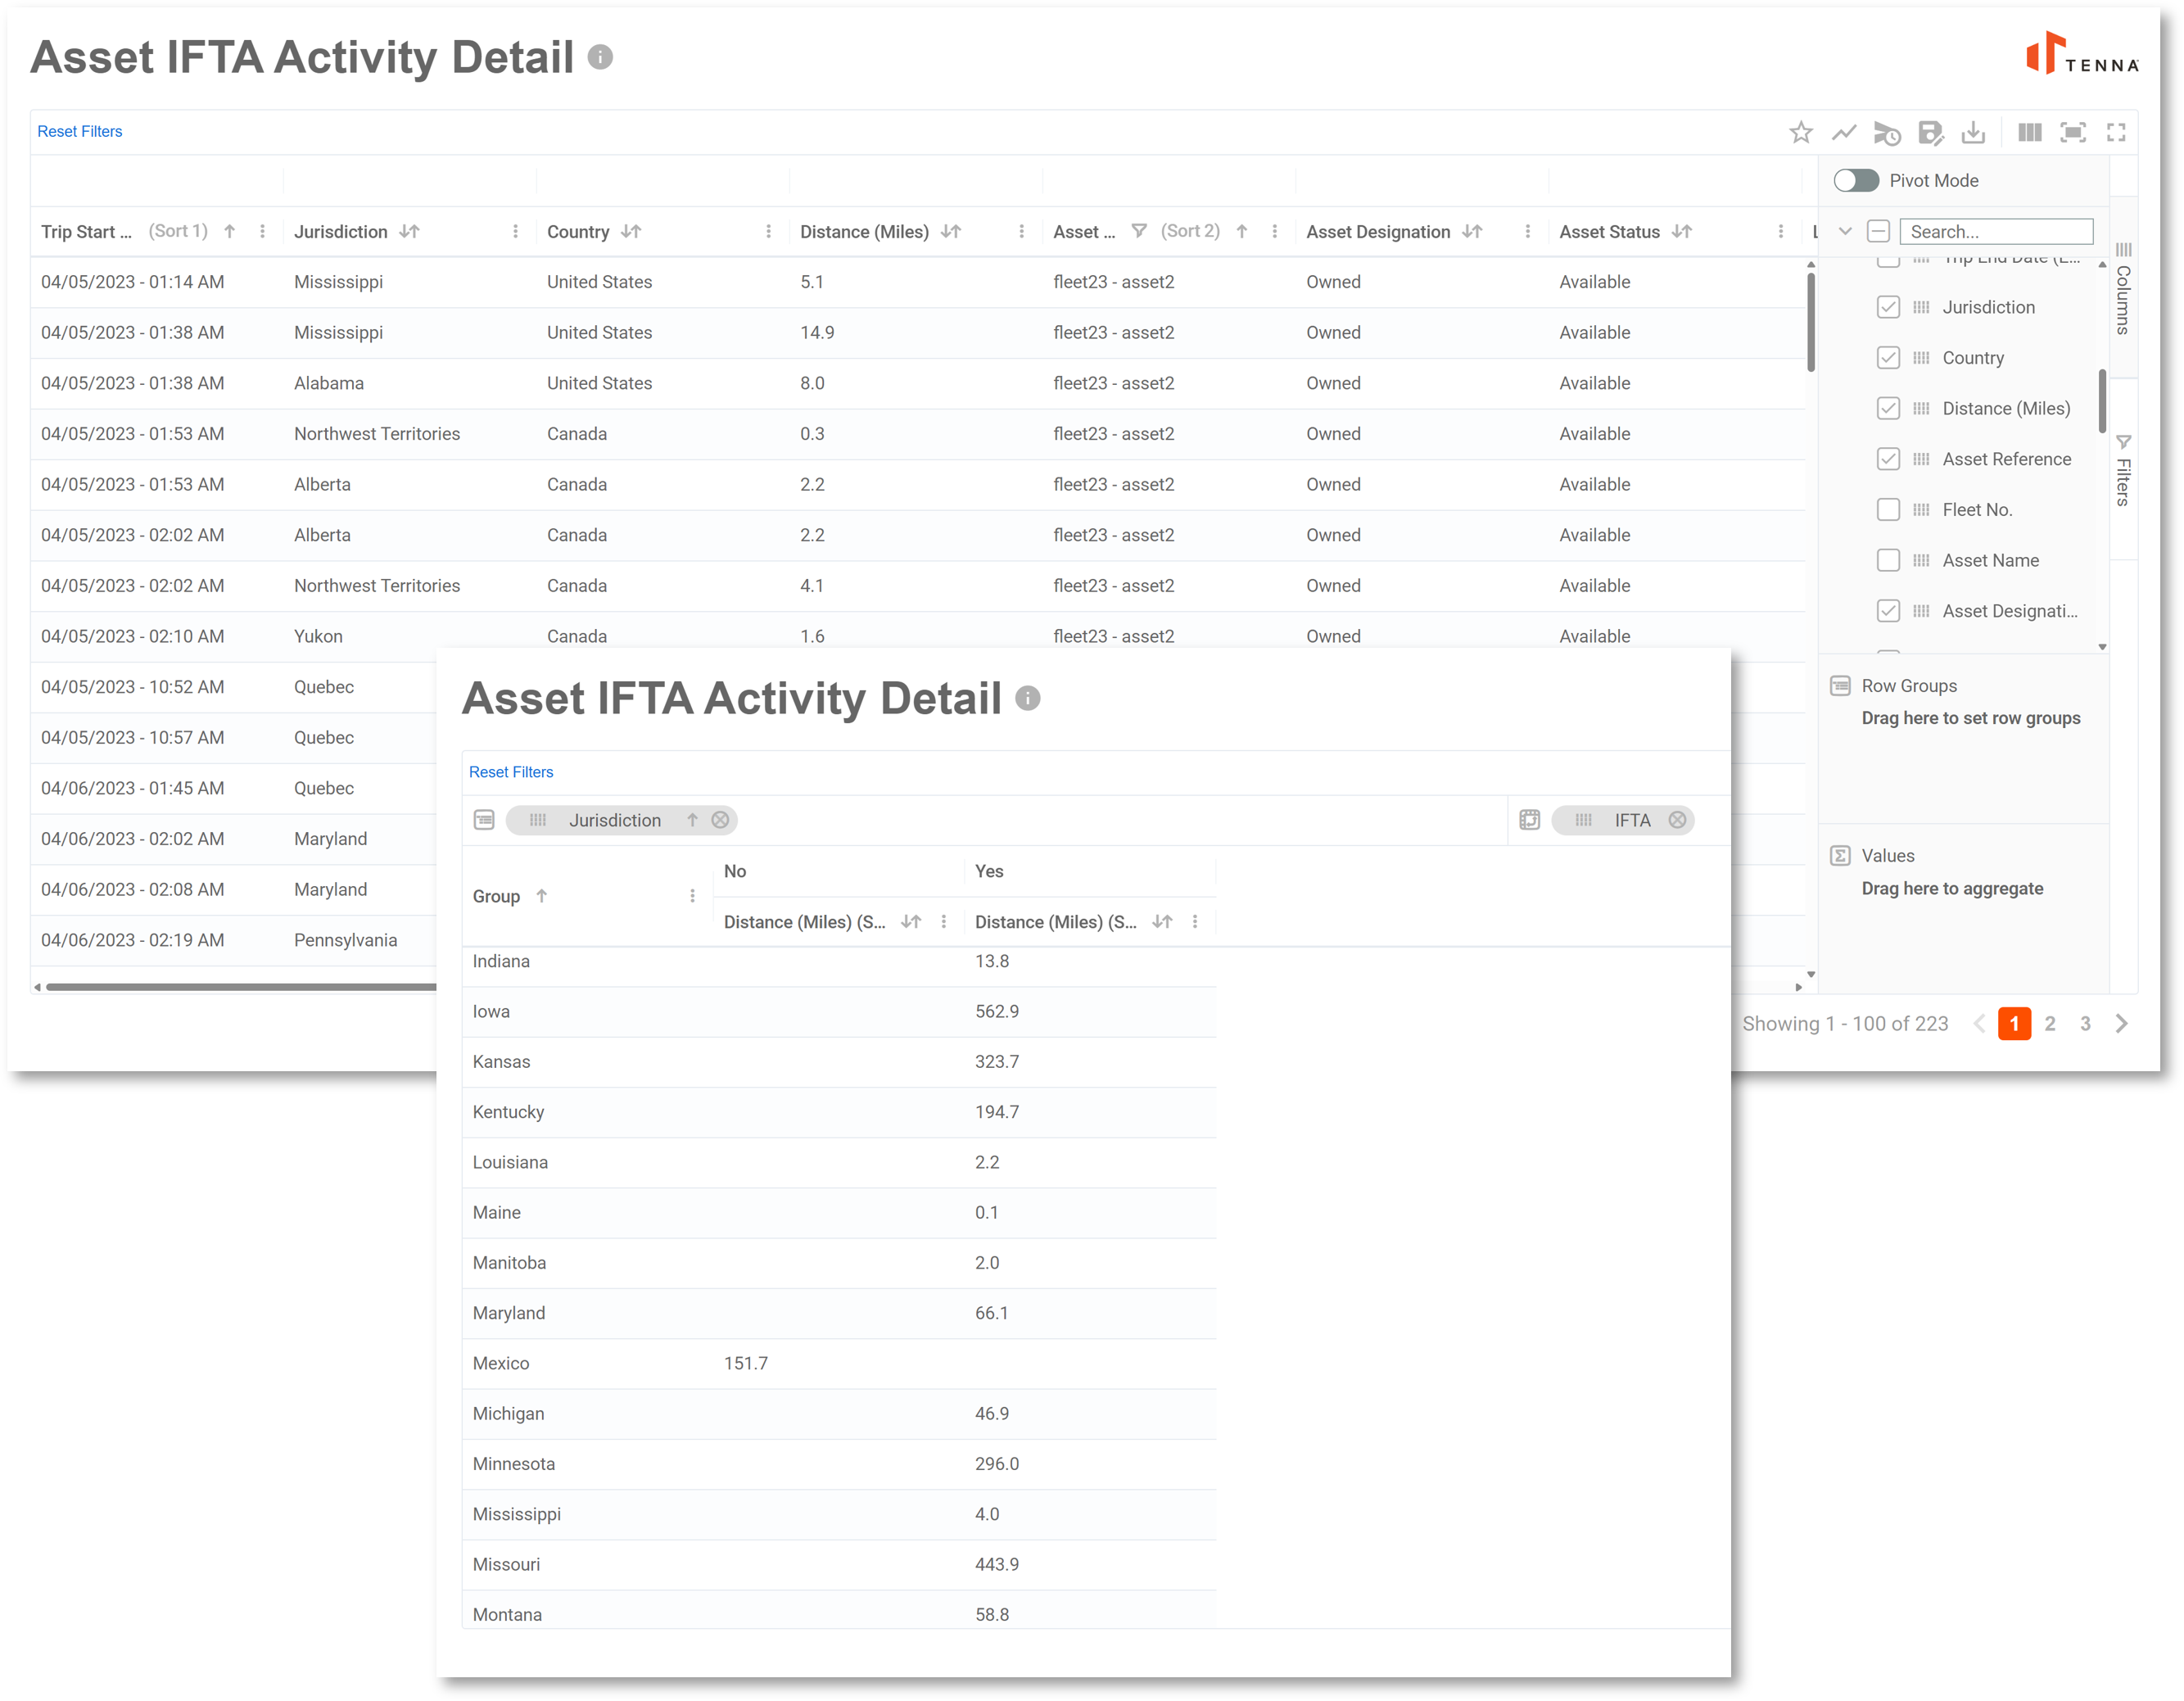
Task: Open the line chart view icon
Action: [x=1843, y=132]
